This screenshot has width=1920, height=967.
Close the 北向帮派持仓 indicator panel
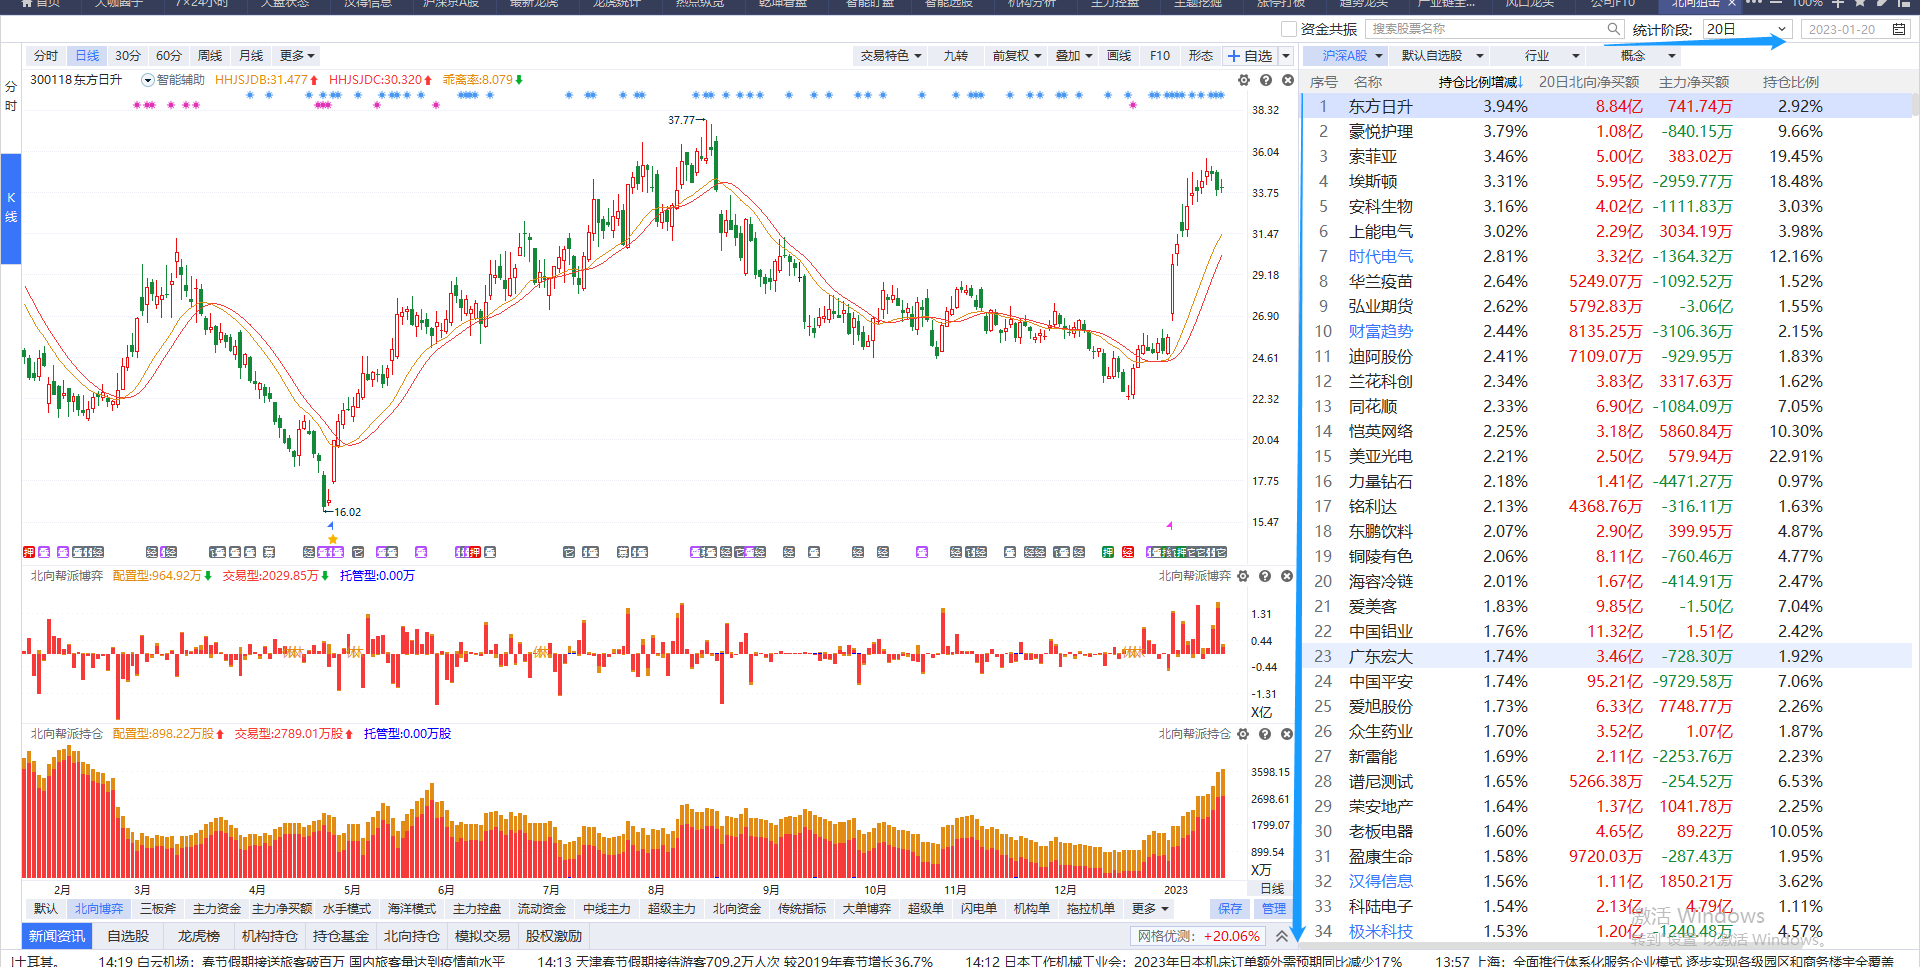tap(1287, 734)
